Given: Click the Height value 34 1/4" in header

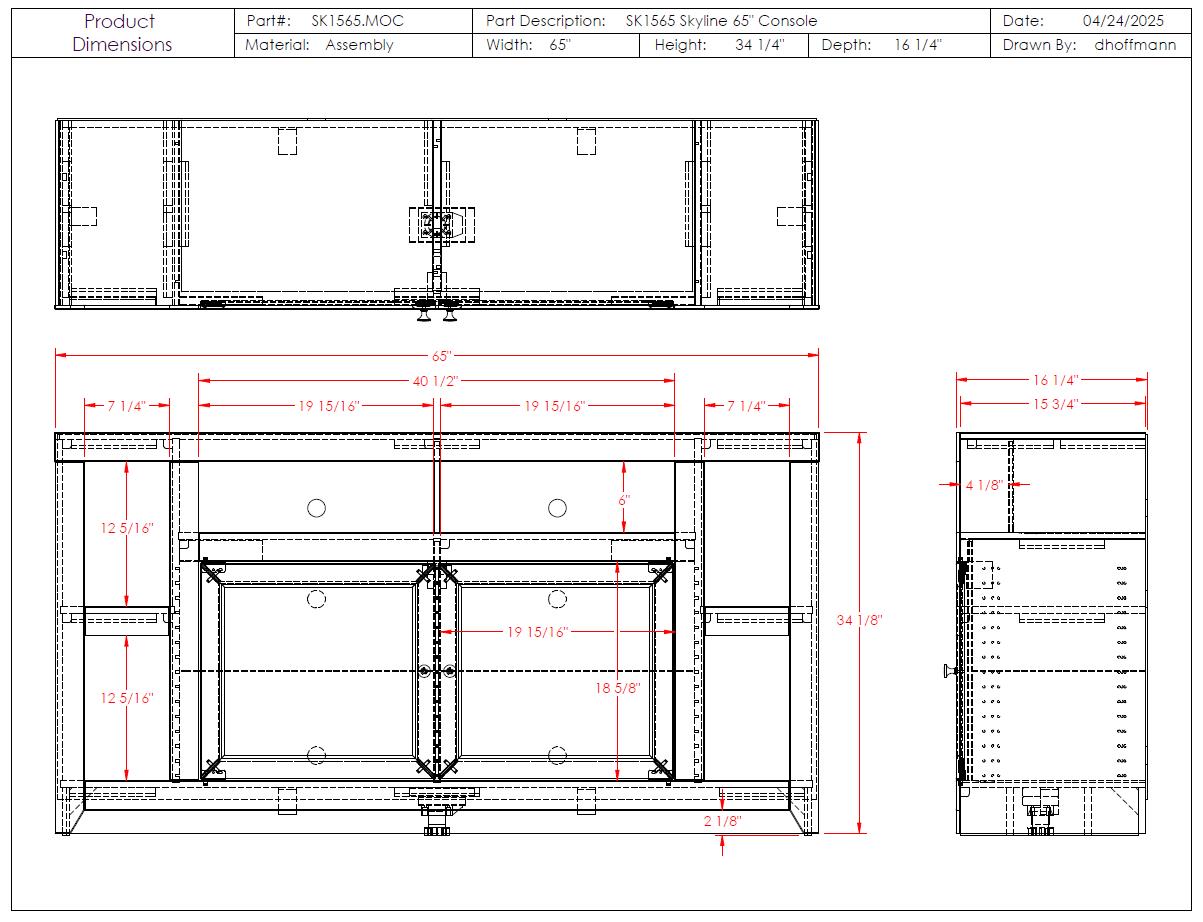Looking at the screenshot, I should pos(757,45).
